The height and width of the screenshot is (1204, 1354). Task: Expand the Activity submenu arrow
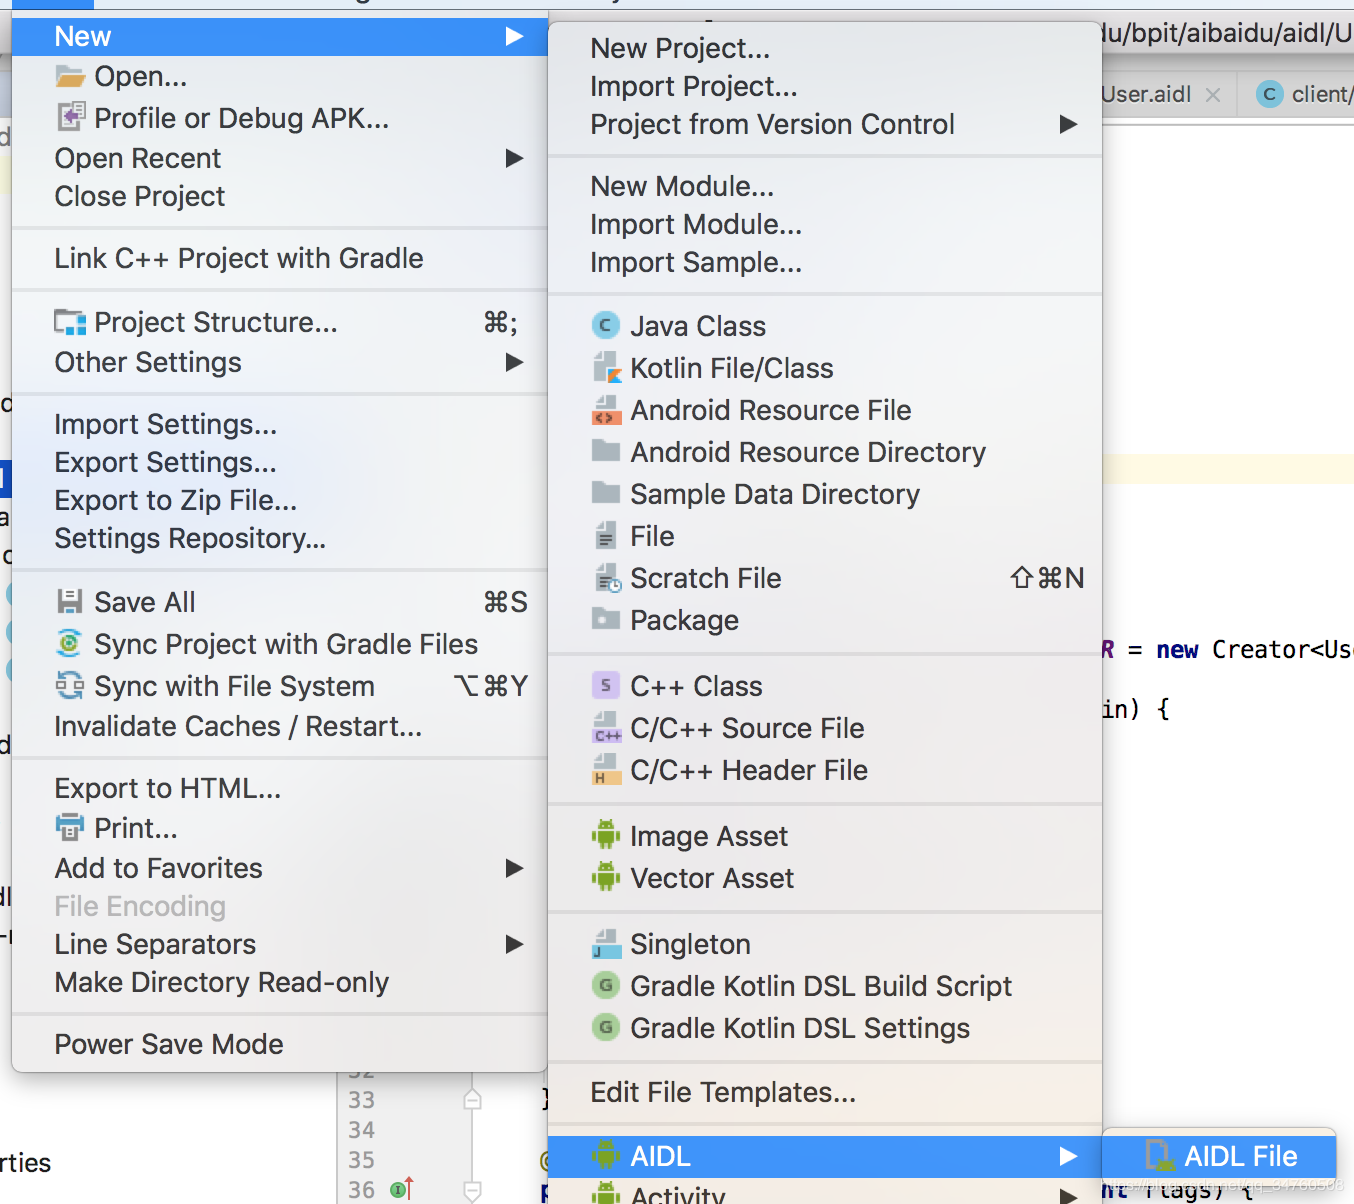pos(1069,1195)
